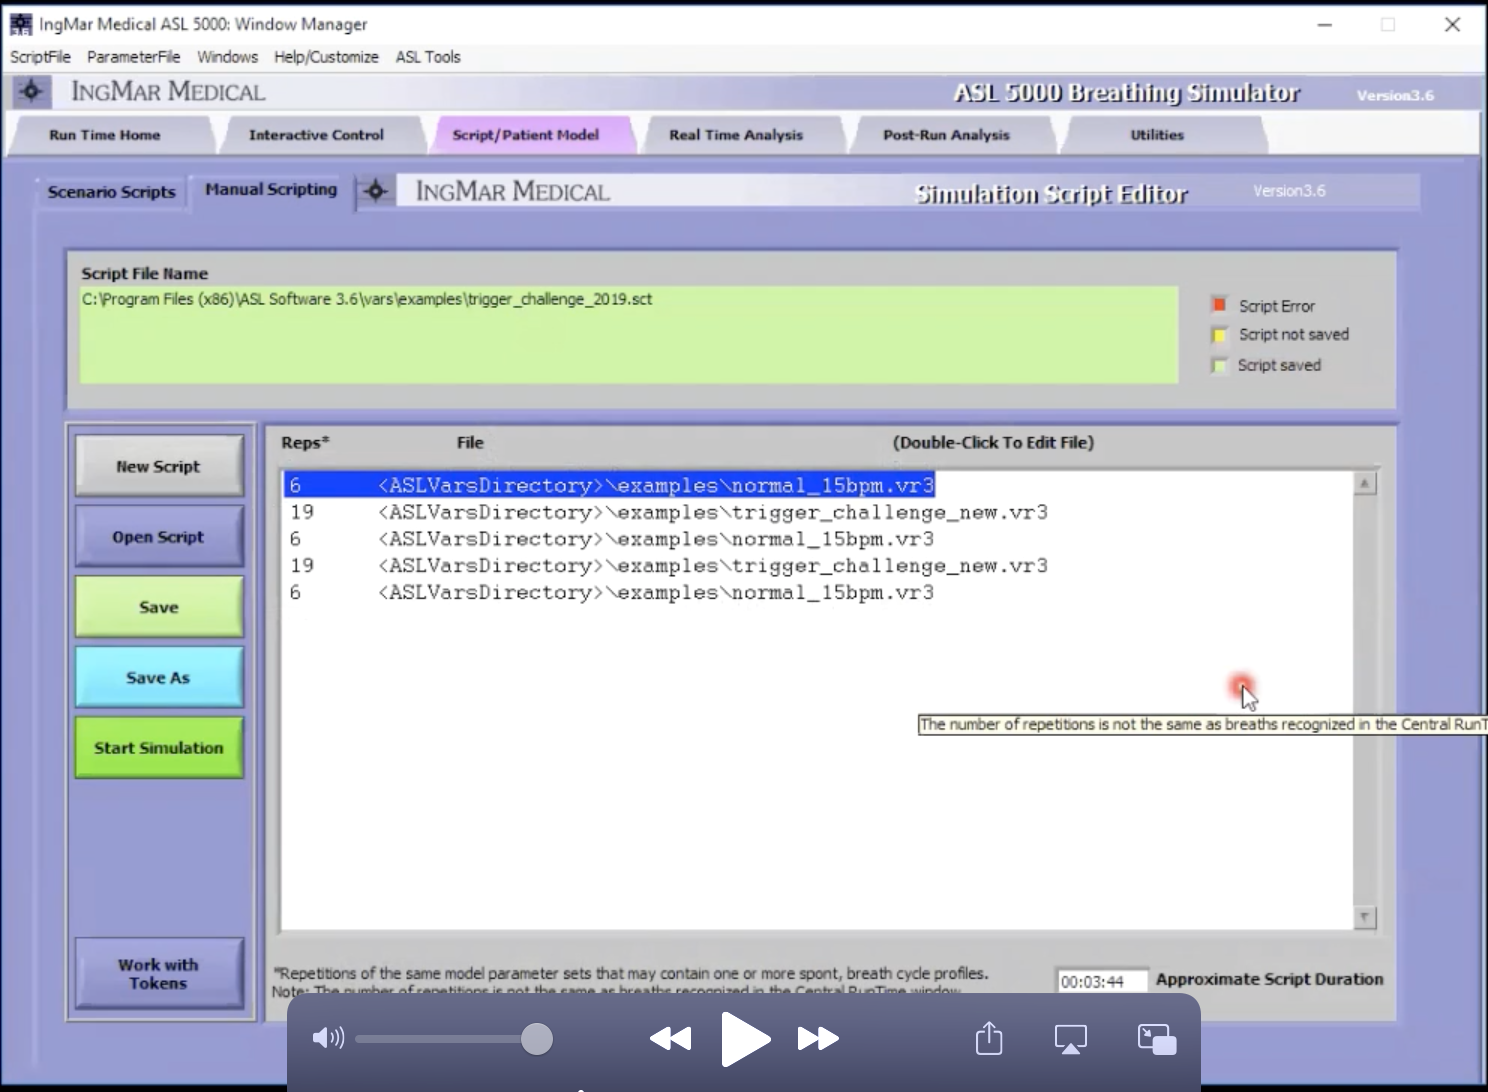Click the Save As button
The height and width of the screenshot is (1092, 1488).
click(x=159, y=677)
